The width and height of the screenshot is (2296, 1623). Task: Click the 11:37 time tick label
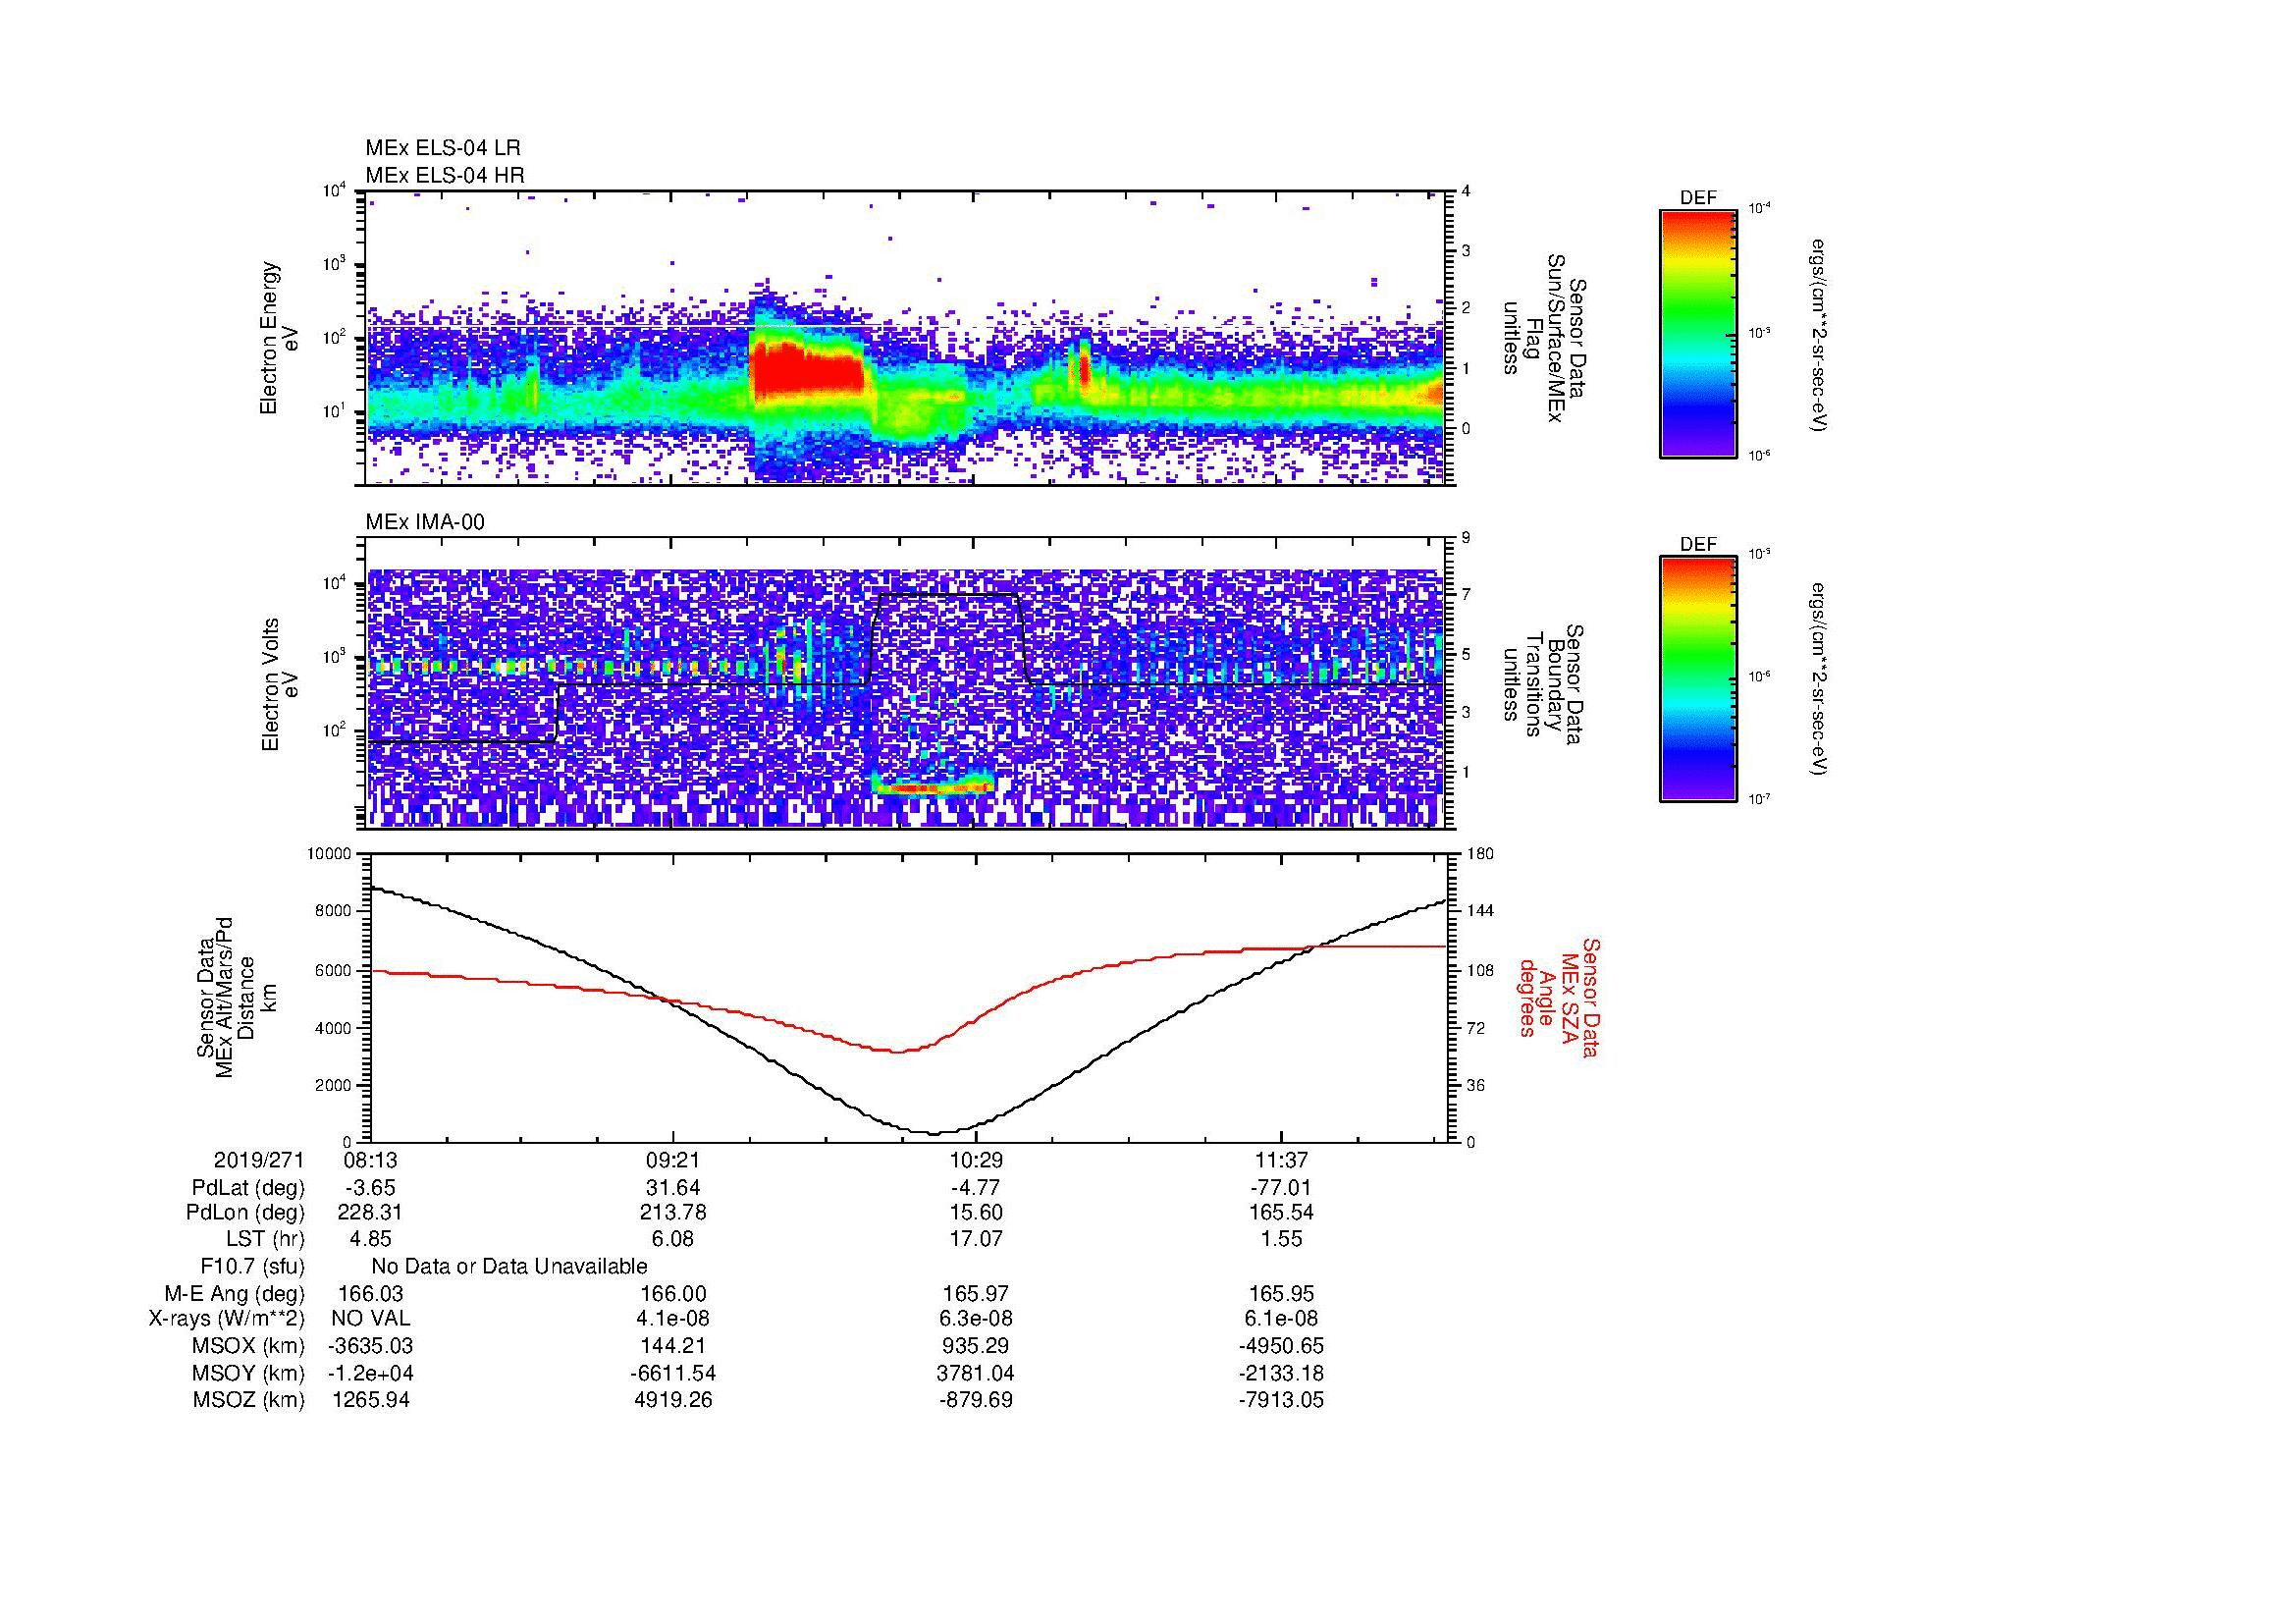tap(1281, 1160)
